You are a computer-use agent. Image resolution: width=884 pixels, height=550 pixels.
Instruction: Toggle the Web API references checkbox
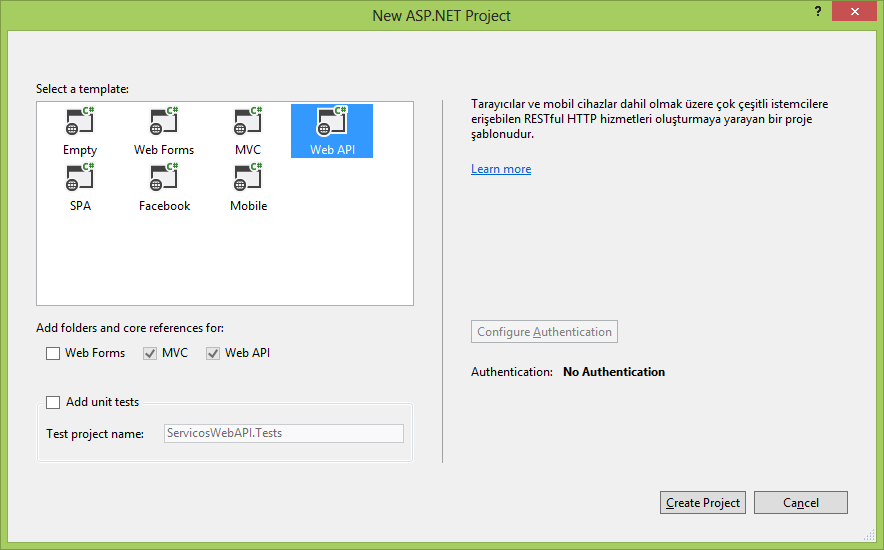(x=213, y=353)
